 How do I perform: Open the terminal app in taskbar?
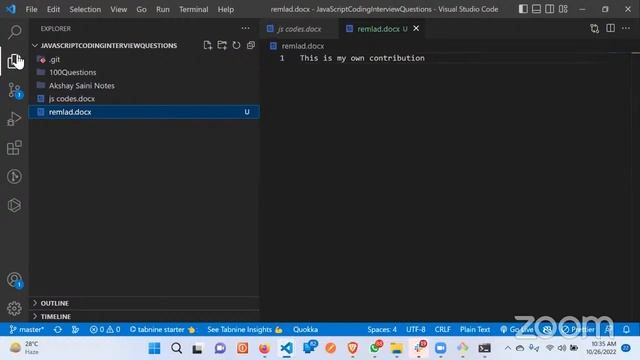click(x=484, y=348)
